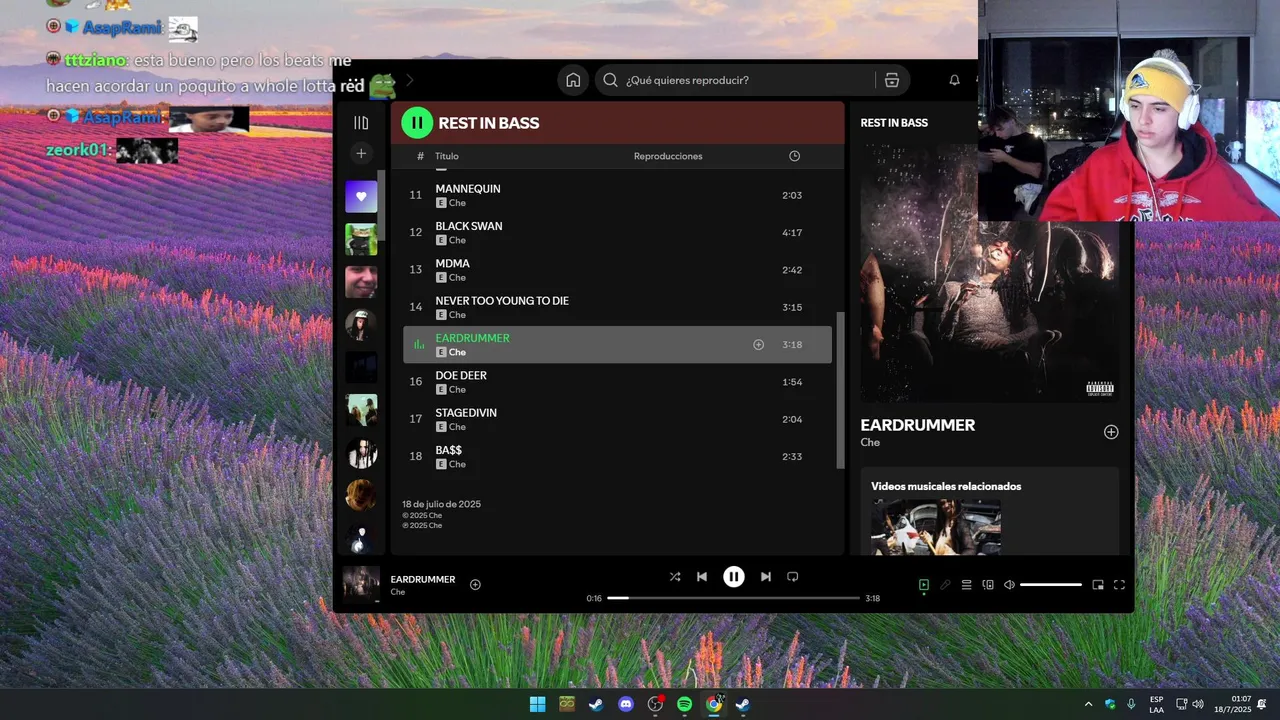Collapse the Your Library sidebar icon
Viewport: 1280px width, 720px height.
[x=361, y=123]
